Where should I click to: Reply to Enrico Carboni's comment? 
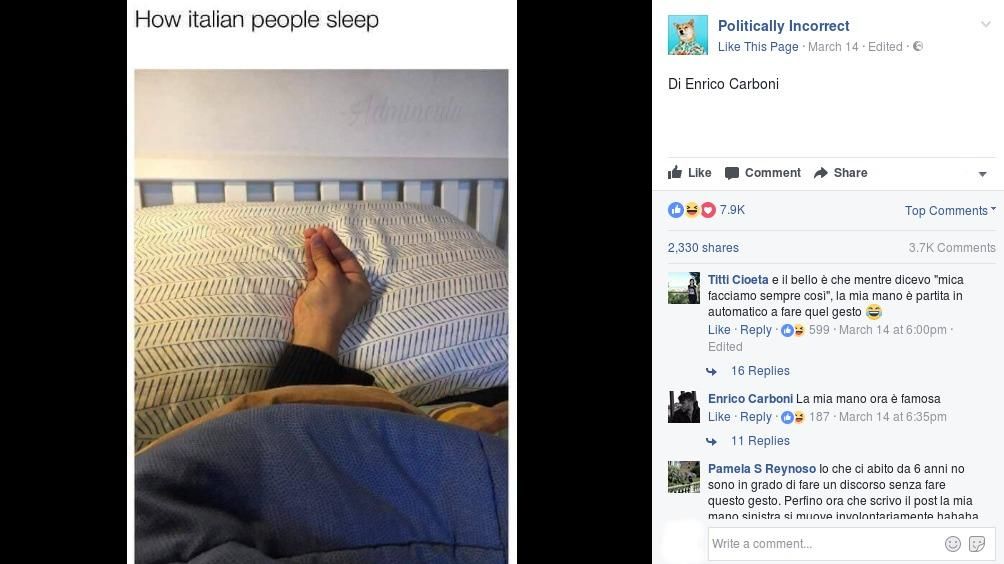(756, 417)
